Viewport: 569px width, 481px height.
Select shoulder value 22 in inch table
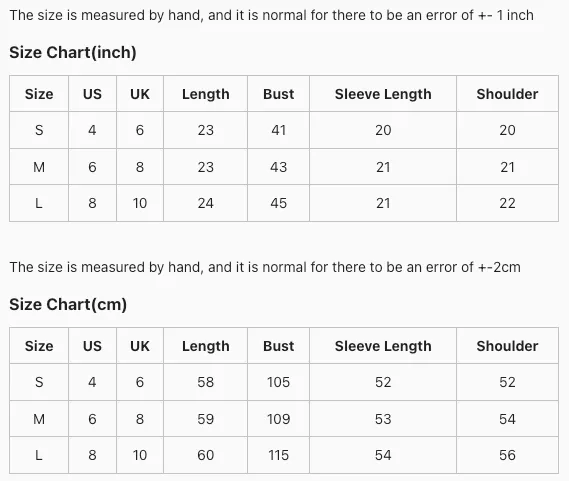[507, 203]
